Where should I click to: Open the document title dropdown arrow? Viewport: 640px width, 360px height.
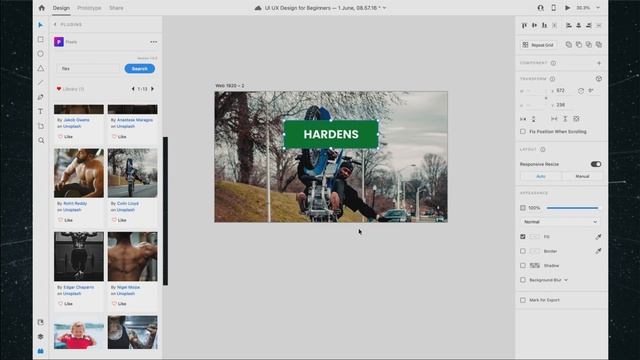(384, 8)
